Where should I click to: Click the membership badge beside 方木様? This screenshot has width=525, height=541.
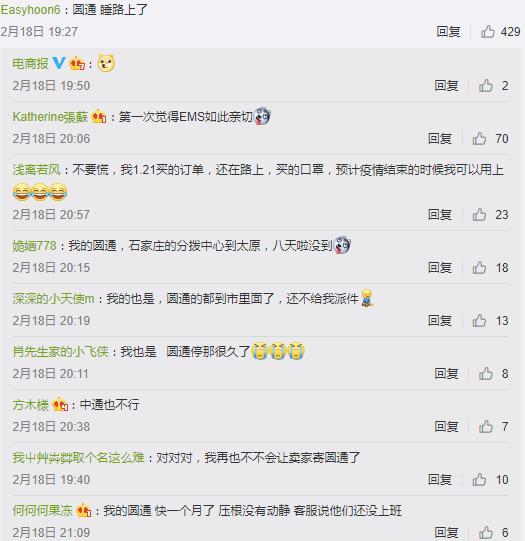pyautogui.click(x=60, y=405)
